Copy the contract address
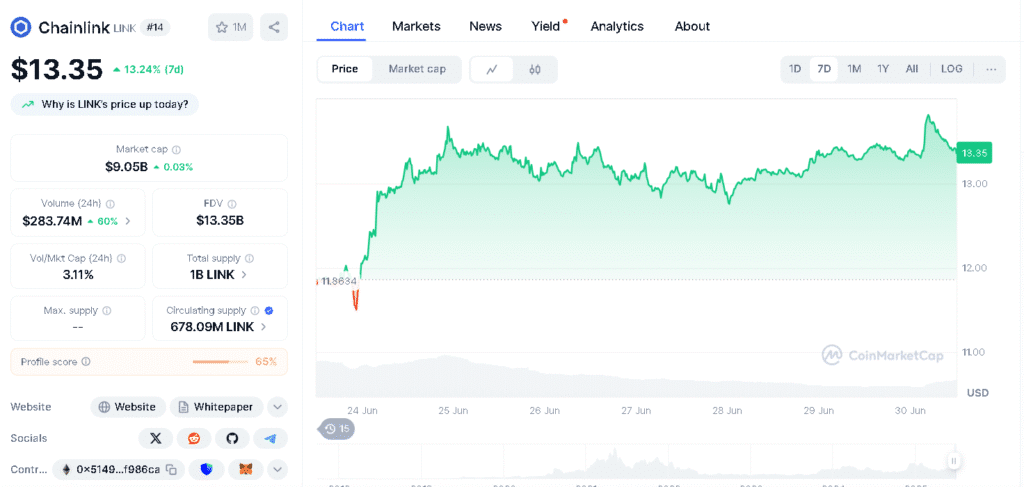This screenshot has width=1024, height=487. [171, 469]
